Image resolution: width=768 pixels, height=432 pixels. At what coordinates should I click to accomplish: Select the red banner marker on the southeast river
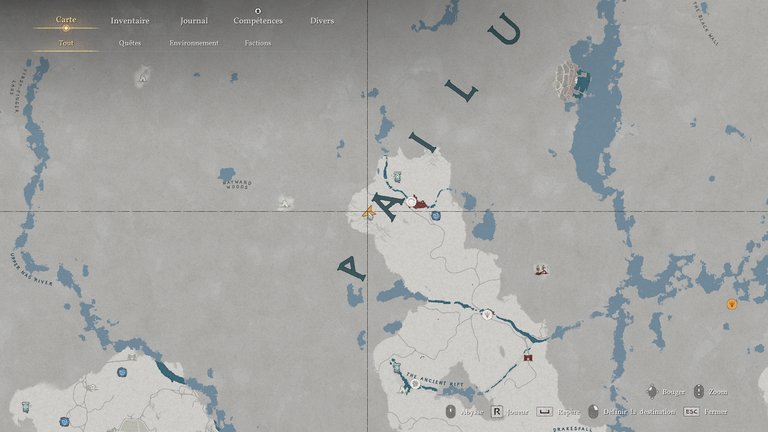pyautogui.click(x=527, y=355)
